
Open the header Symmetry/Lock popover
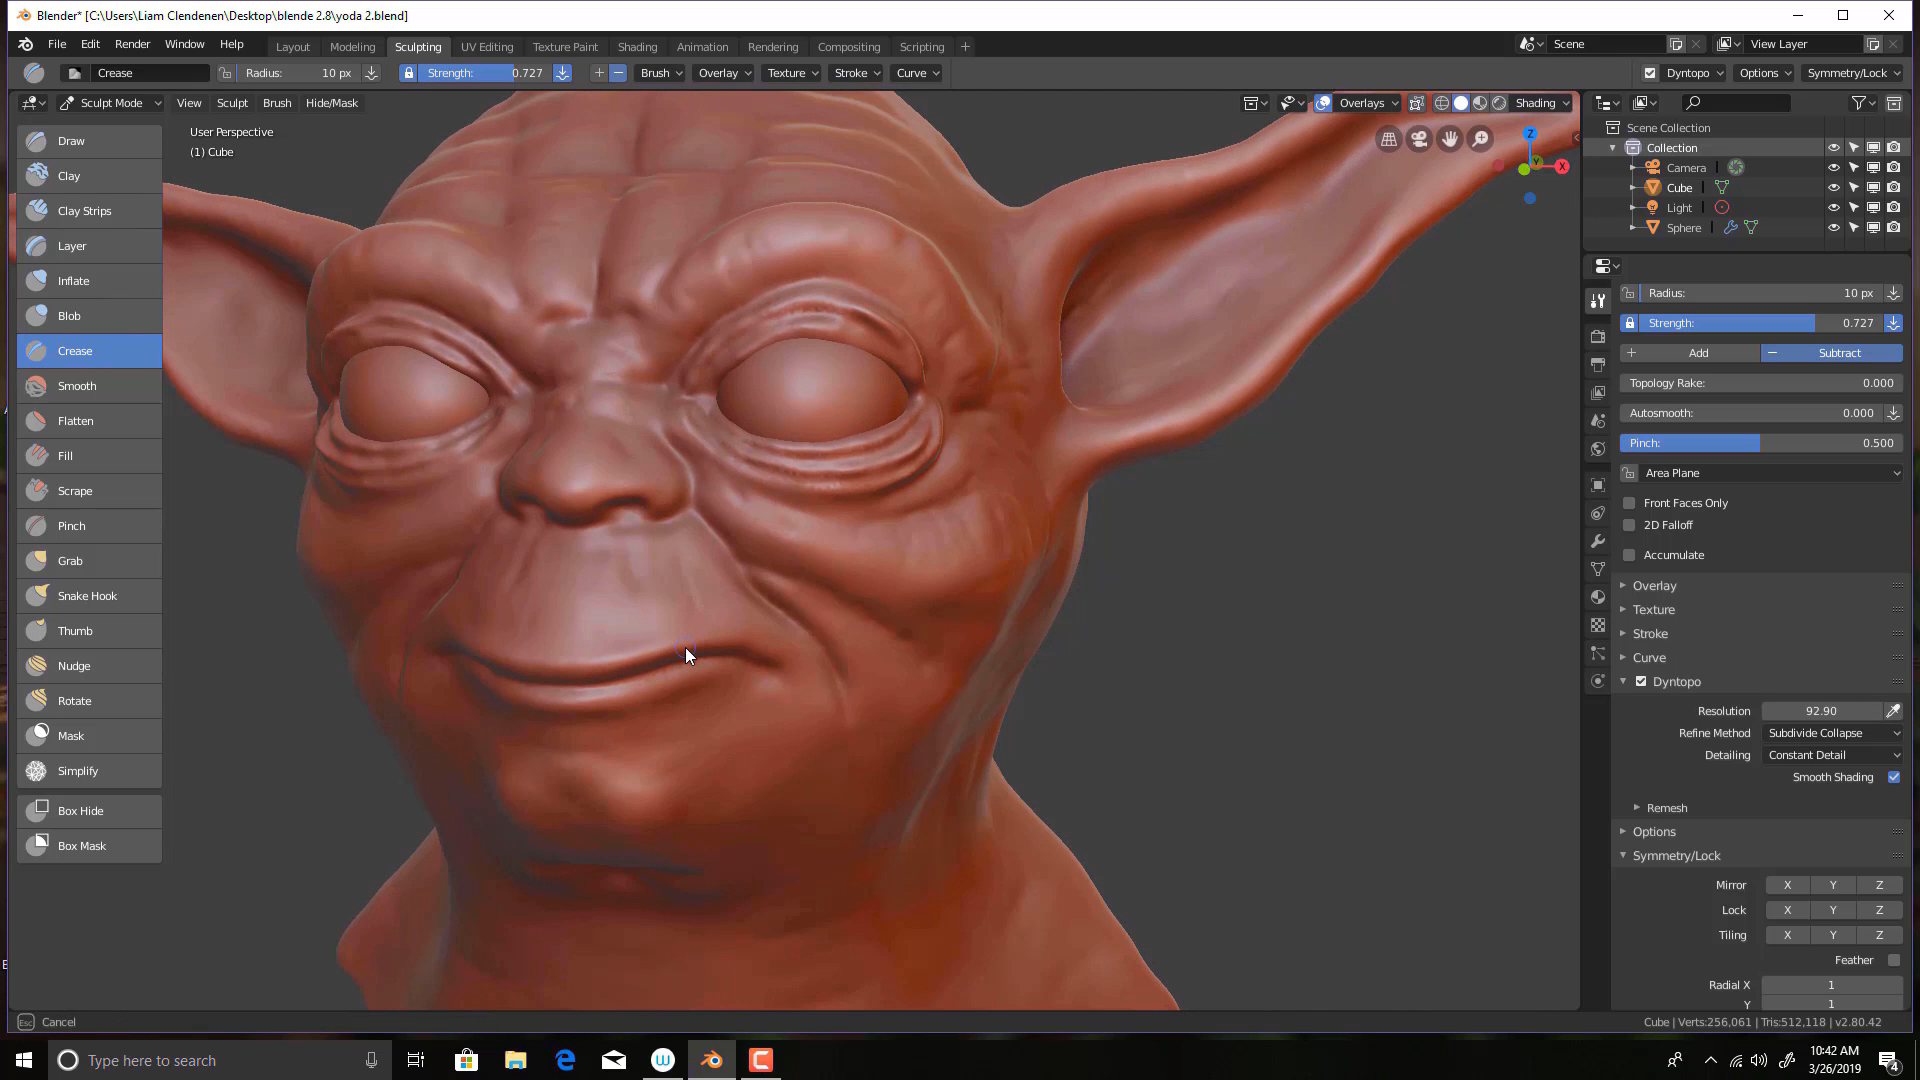point(1853,73)
